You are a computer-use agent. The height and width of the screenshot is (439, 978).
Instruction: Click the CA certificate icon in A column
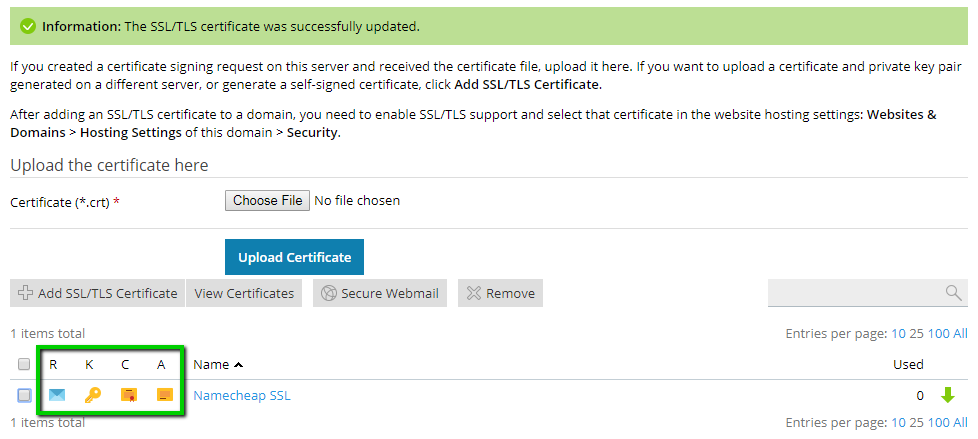164,395
